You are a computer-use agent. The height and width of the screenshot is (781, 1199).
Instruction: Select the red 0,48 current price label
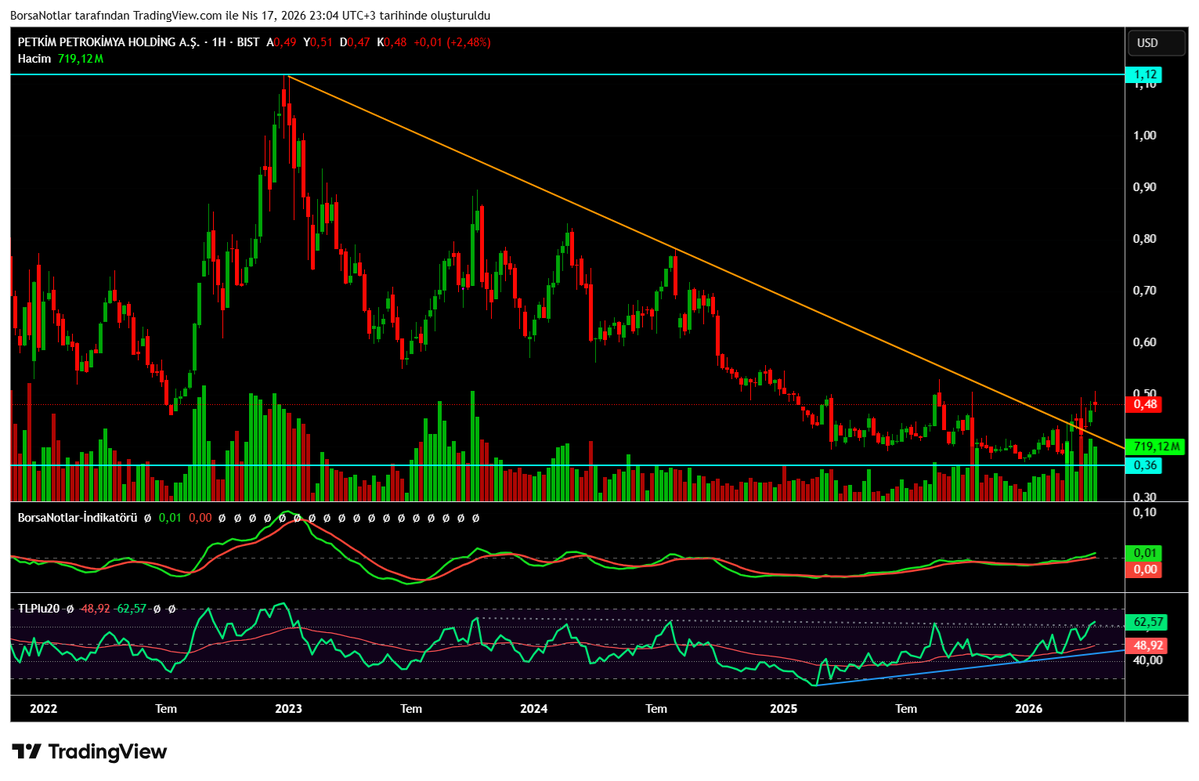pyautogui.click(x=1144, y=404)
